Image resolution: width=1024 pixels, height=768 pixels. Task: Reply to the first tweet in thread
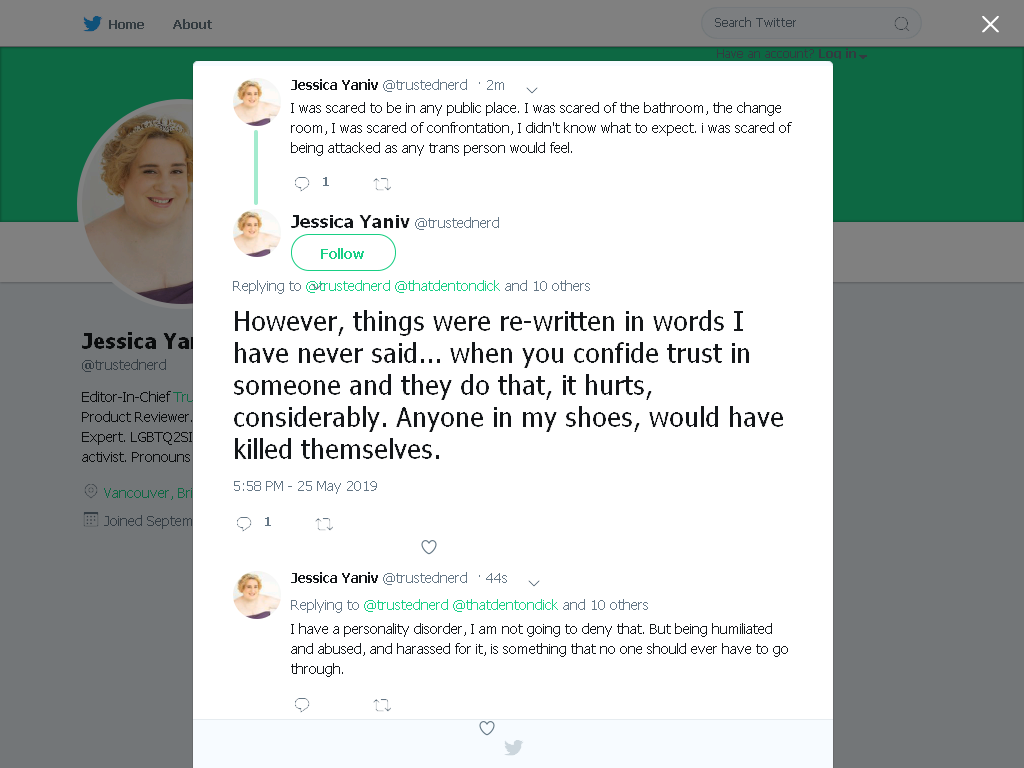302,184
